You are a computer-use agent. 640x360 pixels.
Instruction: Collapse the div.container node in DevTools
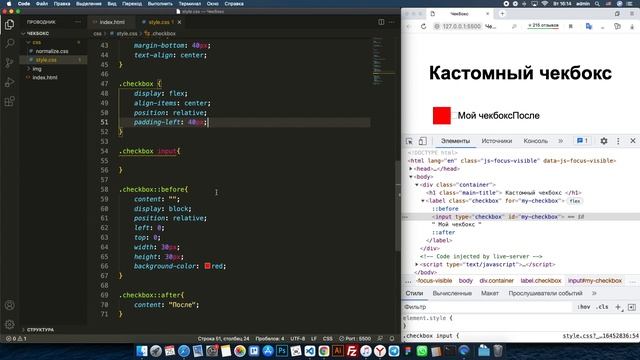click(417, 185)
